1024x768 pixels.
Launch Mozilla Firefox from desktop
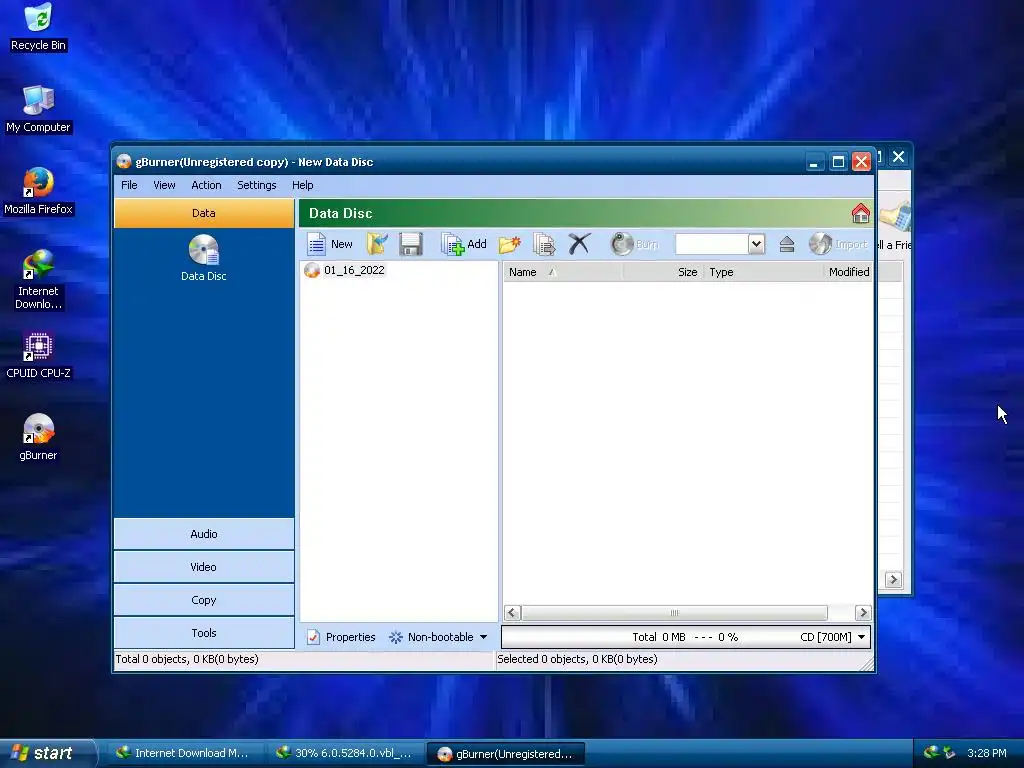click(39, 191)
